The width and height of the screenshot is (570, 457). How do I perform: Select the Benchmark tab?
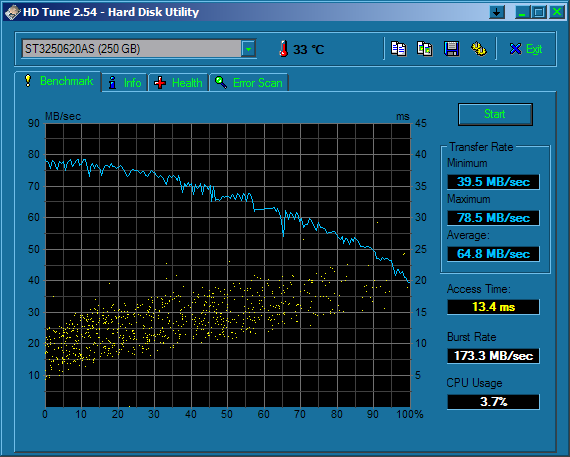pos(58,81)
